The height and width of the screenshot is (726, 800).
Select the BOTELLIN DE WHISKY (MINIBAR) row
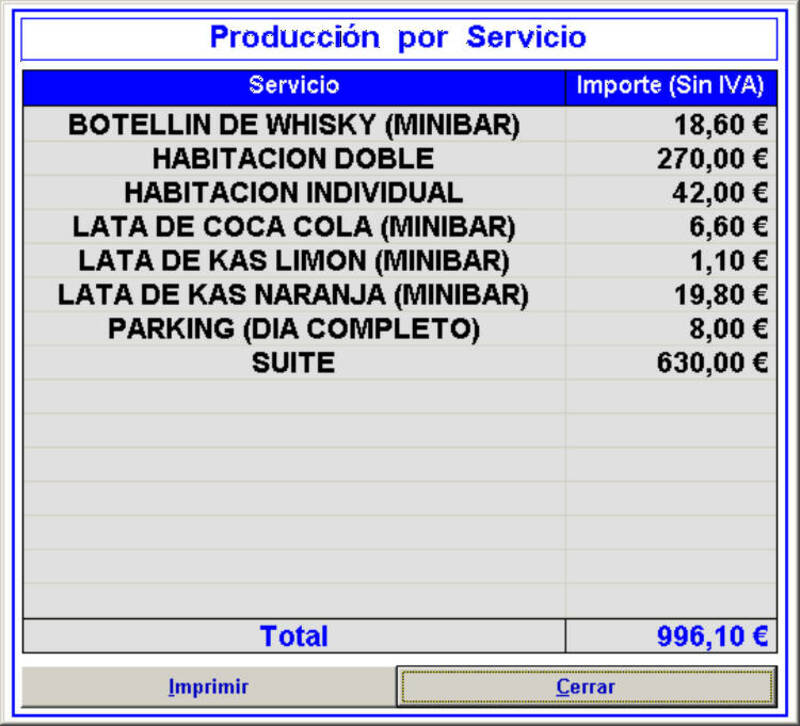pos(293,125)
